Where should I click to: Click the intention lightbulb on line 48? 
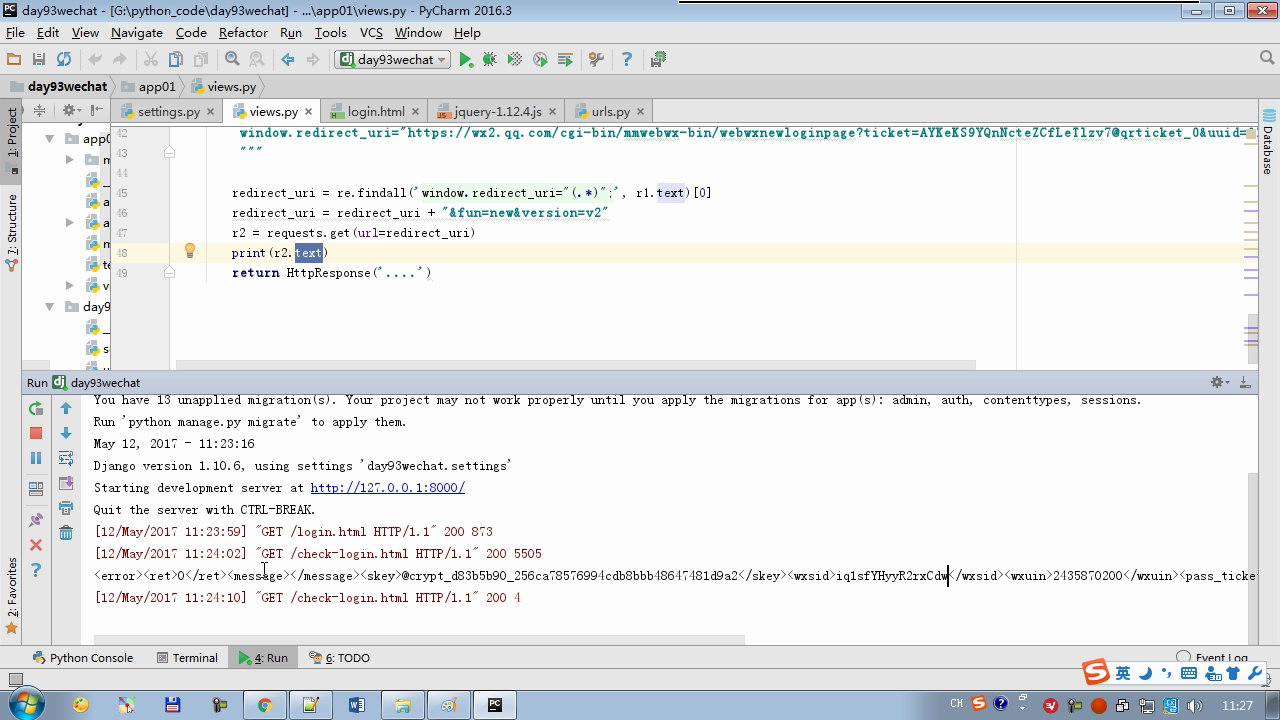tap(189, 252)
